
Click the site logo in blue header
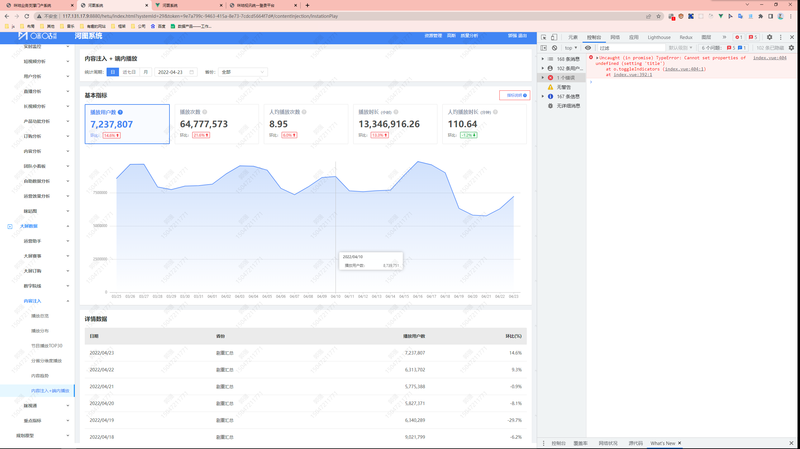tap(37, 36)
